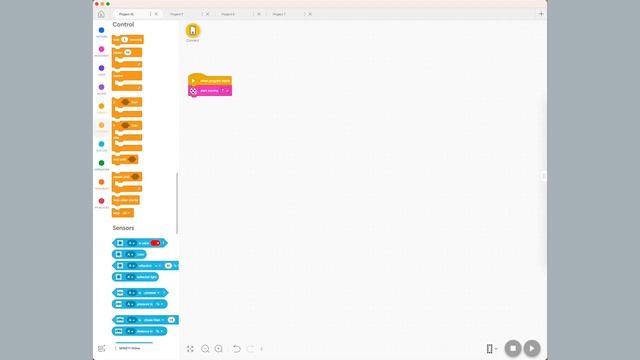Go to the Home screen icon

pos(101,14)
